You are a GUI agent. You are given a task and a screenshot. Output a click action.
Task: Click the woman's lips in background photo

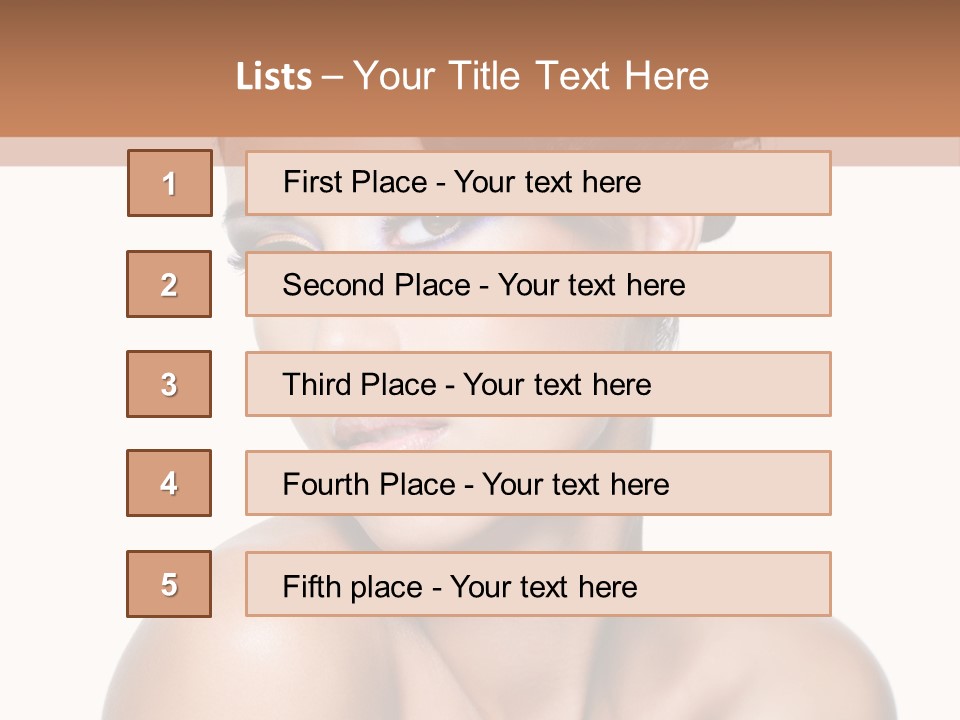tap(392, 433)
